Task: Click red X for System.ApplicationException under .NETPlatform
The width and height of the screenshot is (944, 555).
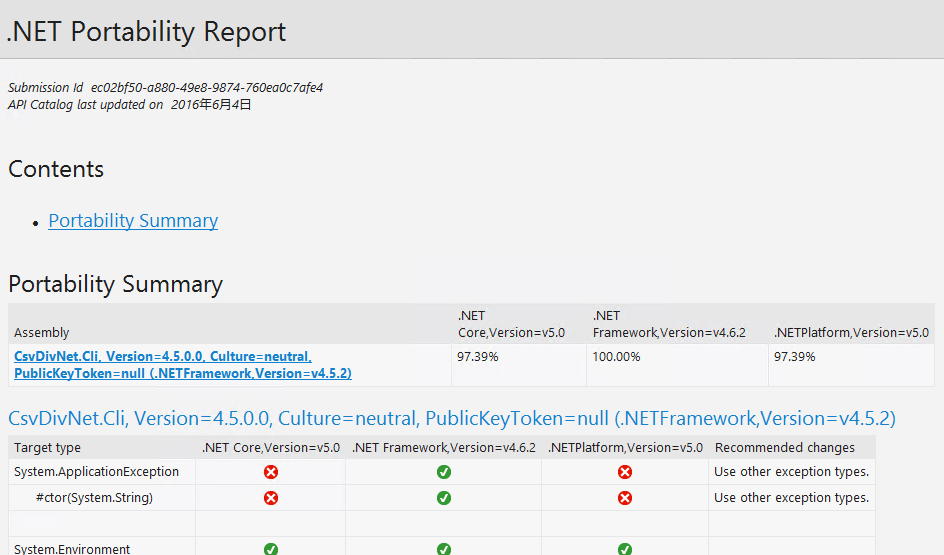Action: point(625,472)
